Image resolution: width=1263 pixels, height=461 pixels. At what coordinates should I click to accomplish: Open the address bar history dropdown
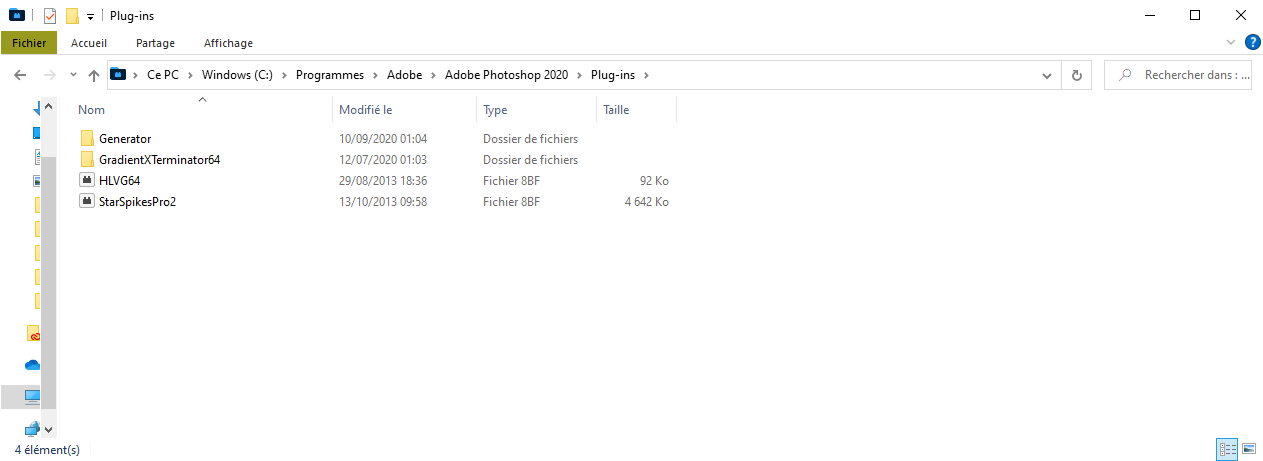(1047, 75)
